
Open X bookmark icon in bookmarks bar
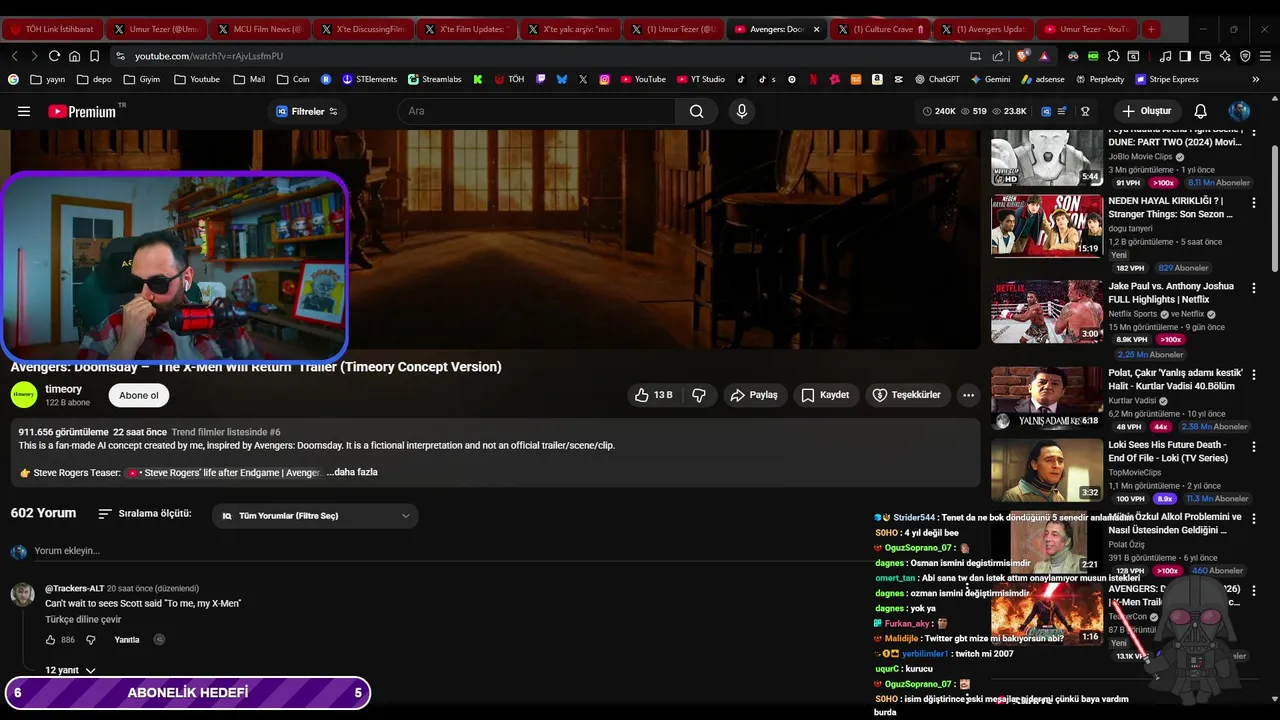[583, 79]
